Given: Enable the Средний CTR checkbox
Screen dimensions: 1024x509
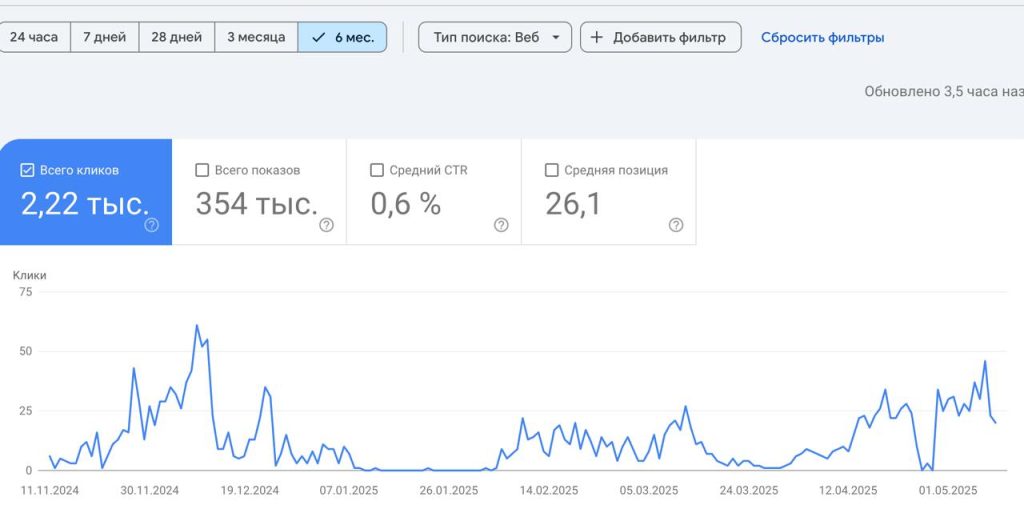Looking at the screenshot, I should pyautogui.click(x=377, y=171).
